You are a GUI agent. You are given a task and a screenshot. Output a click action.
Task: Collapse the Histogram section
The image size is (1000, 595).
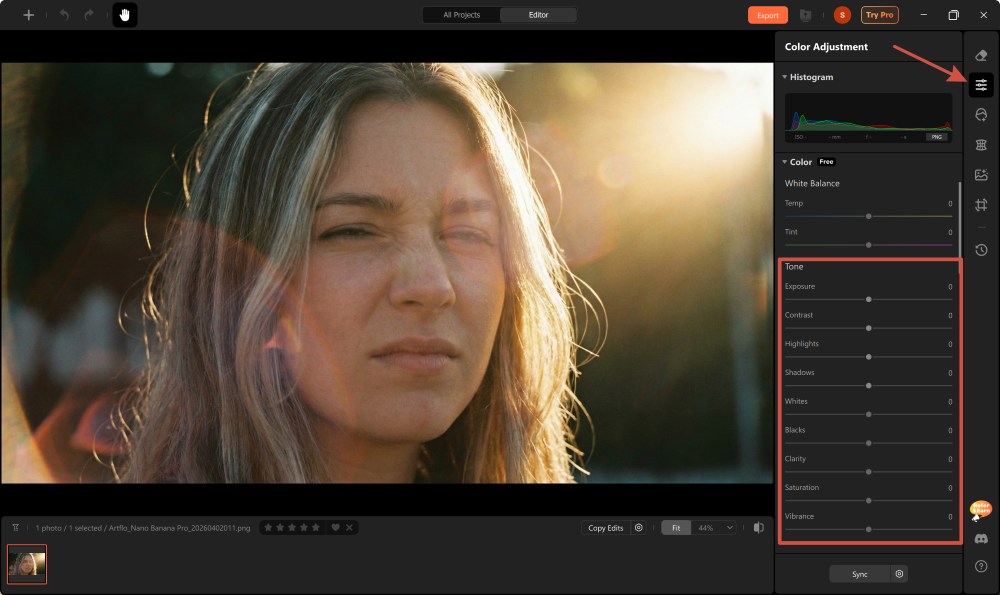tap(785, 77)
